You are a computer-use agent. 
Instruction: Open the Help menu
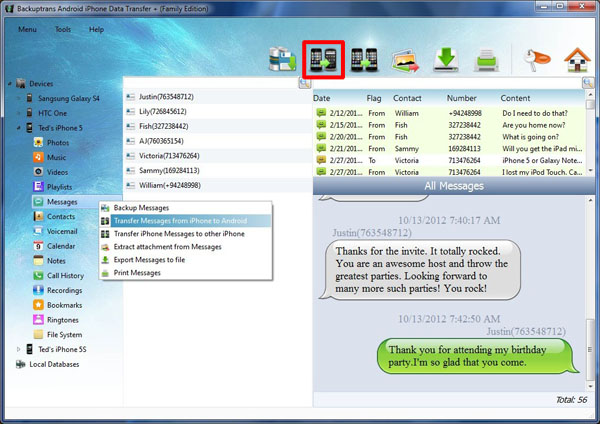tap(96, 29)
